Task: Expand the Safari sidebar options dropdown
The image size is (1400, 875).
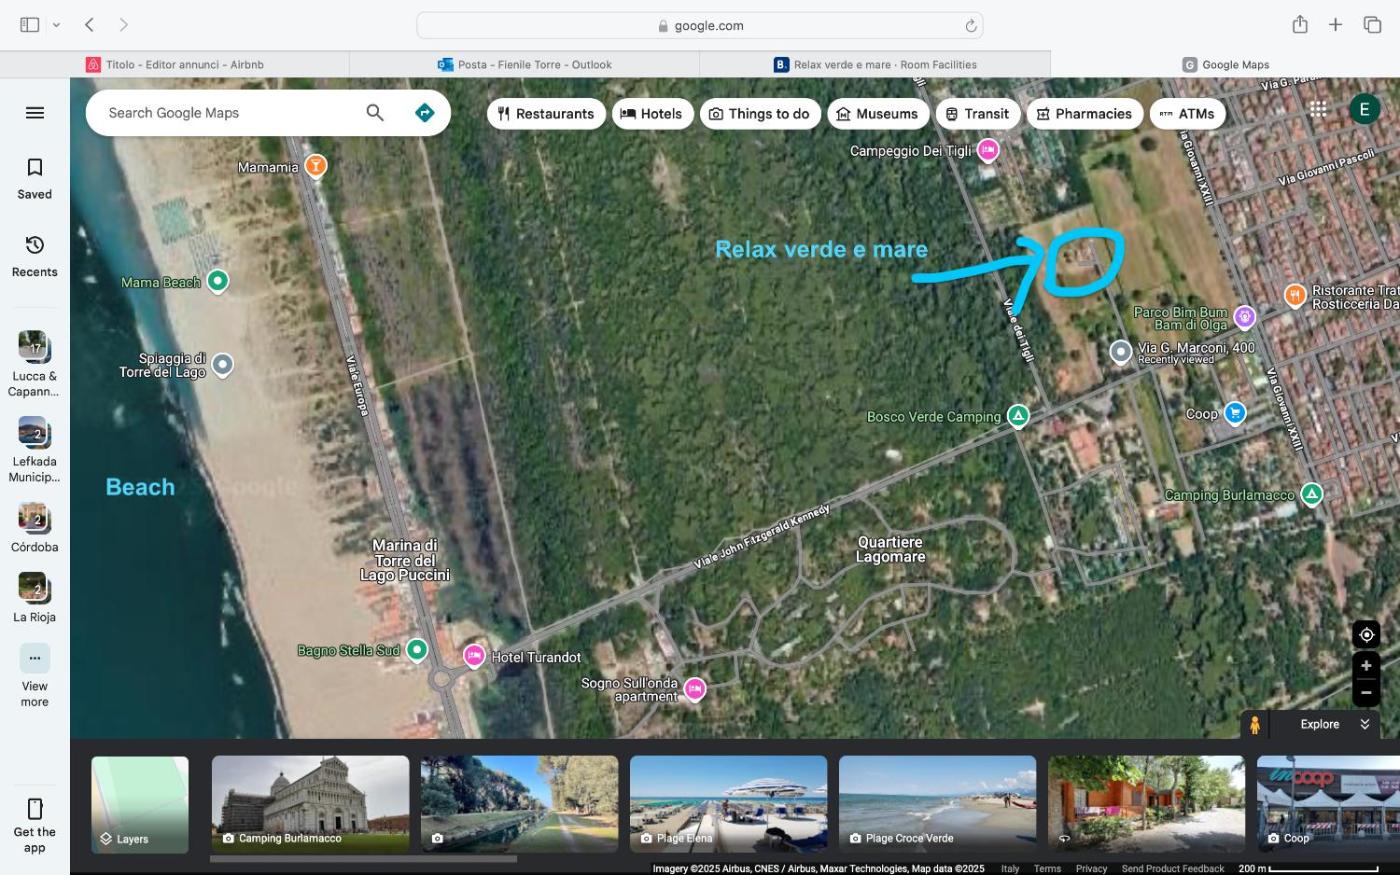Action: pyautogui.click(x=56, y=25)
